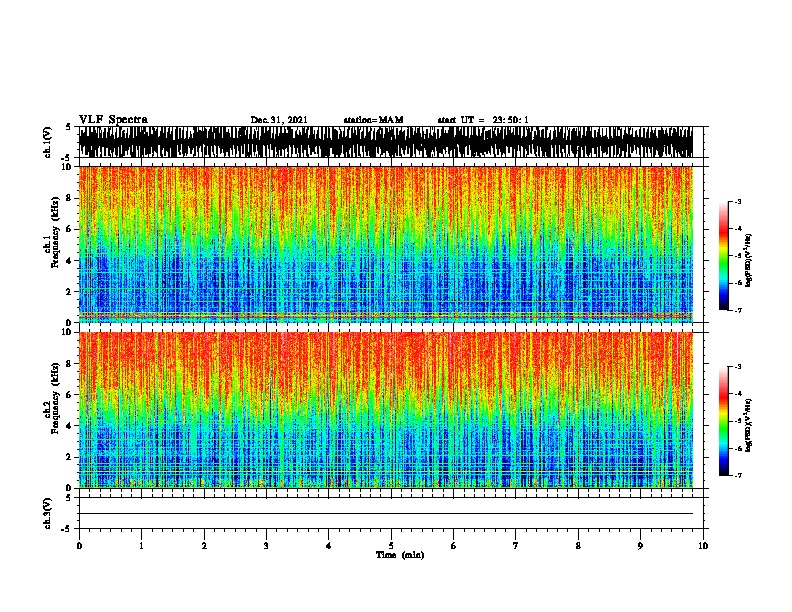Click the ch.1 color bar log(PSD) unit label
This screenshot has width=792, height=612.
tap(748, 260)
